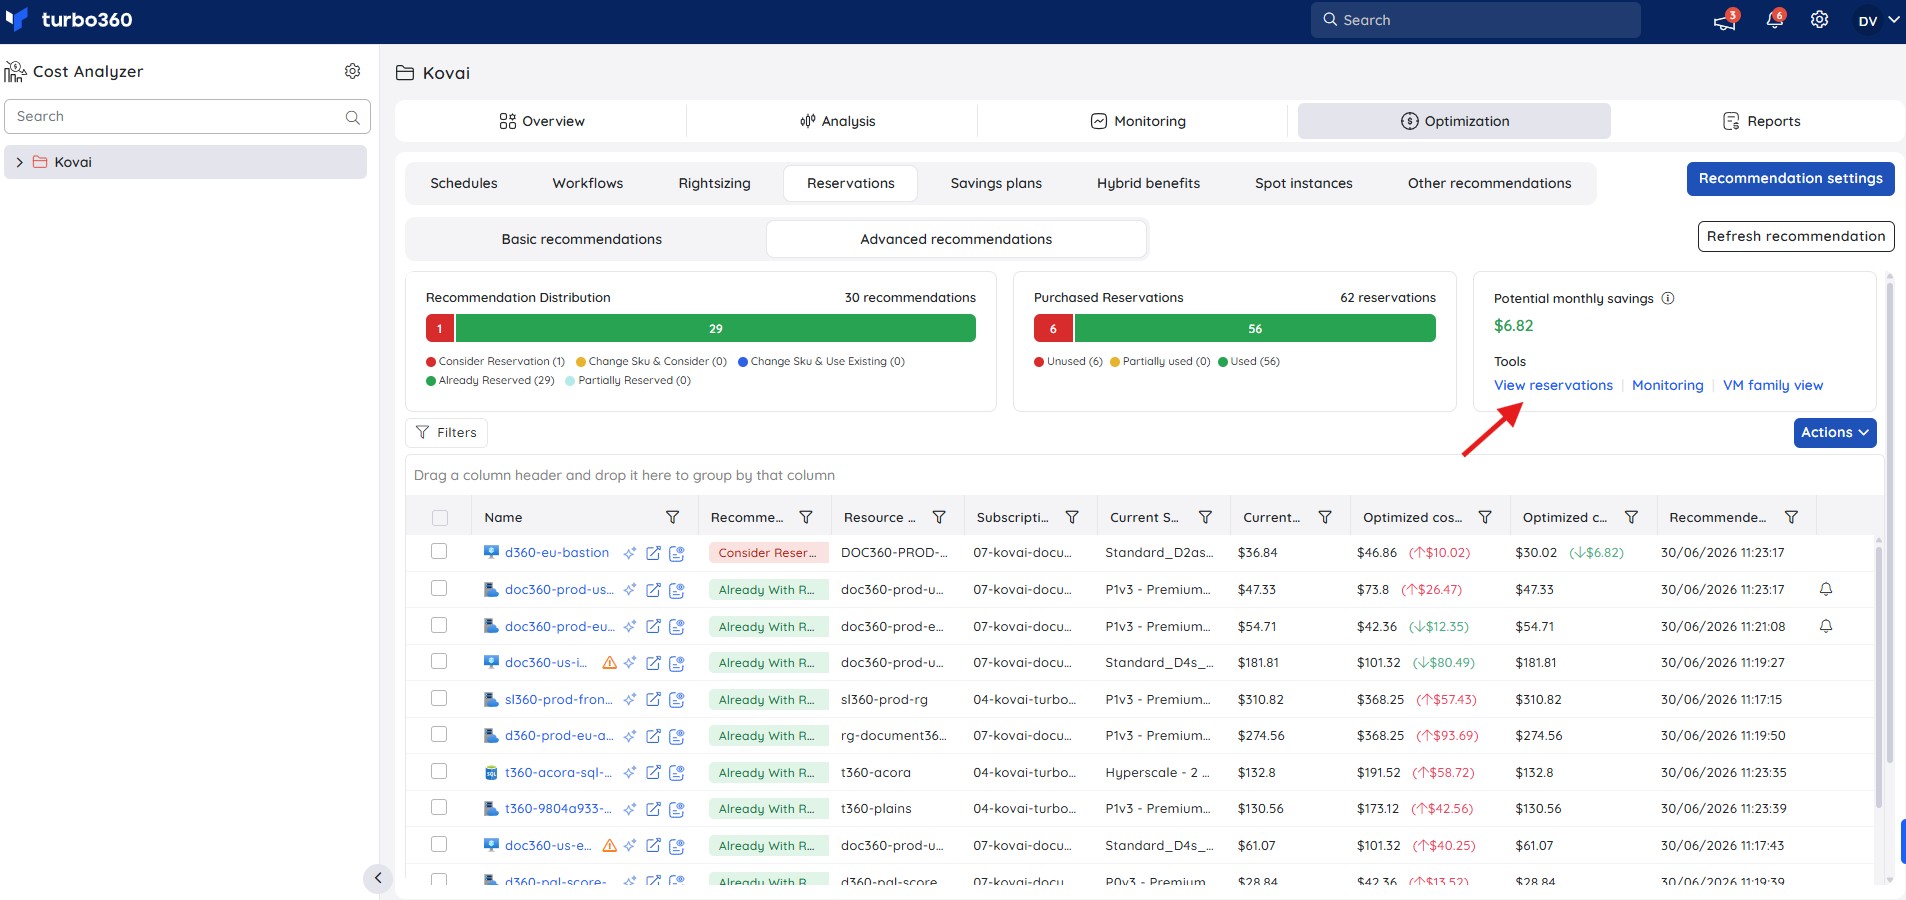
Task: Filter the Optimized cost column
Action: [1485, 517]
